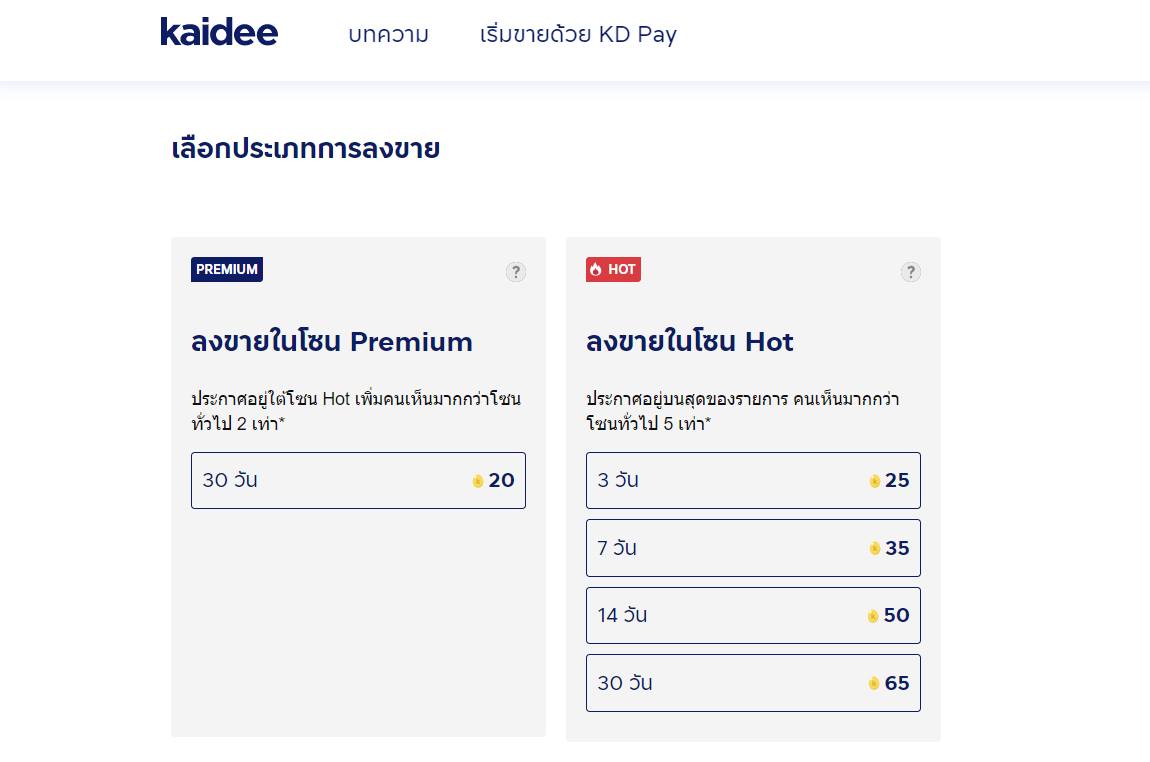Click the coin icon next to 20
1150x762 pixels.
(x=478, y=481)
